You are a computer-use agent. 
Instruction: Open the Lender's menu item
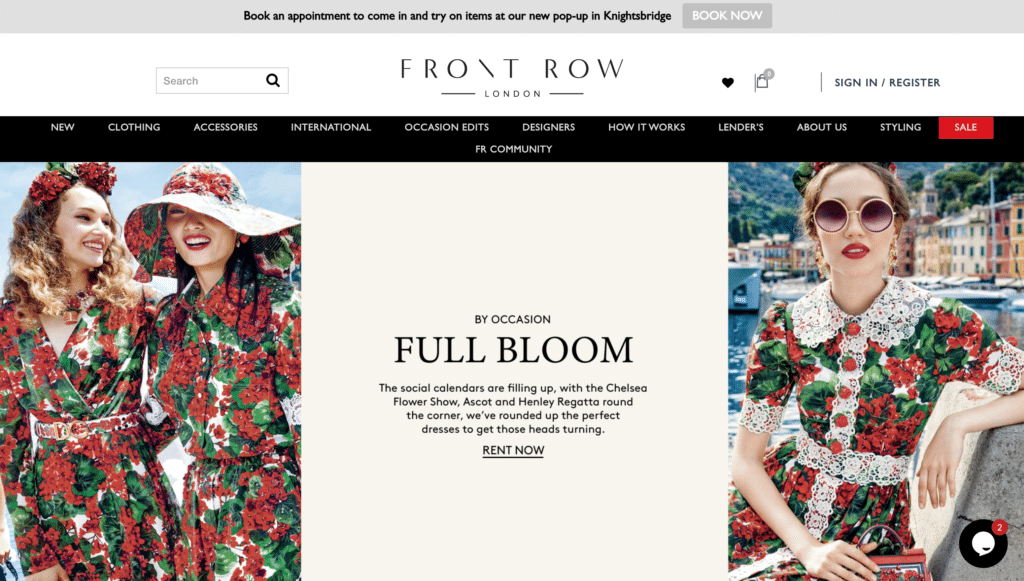point(741,127)
